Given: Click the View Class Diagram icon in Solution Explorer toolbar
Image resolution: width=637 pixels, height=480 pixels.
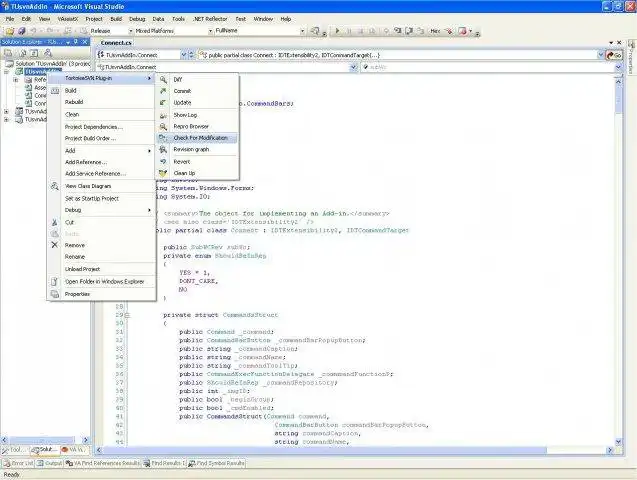Looking at the screenshot, I should [48, 53].
